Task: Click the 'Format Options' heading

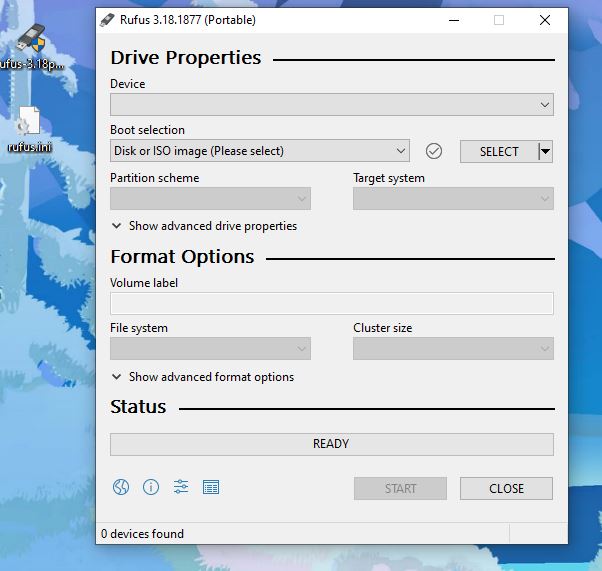Action: (182, 257)
